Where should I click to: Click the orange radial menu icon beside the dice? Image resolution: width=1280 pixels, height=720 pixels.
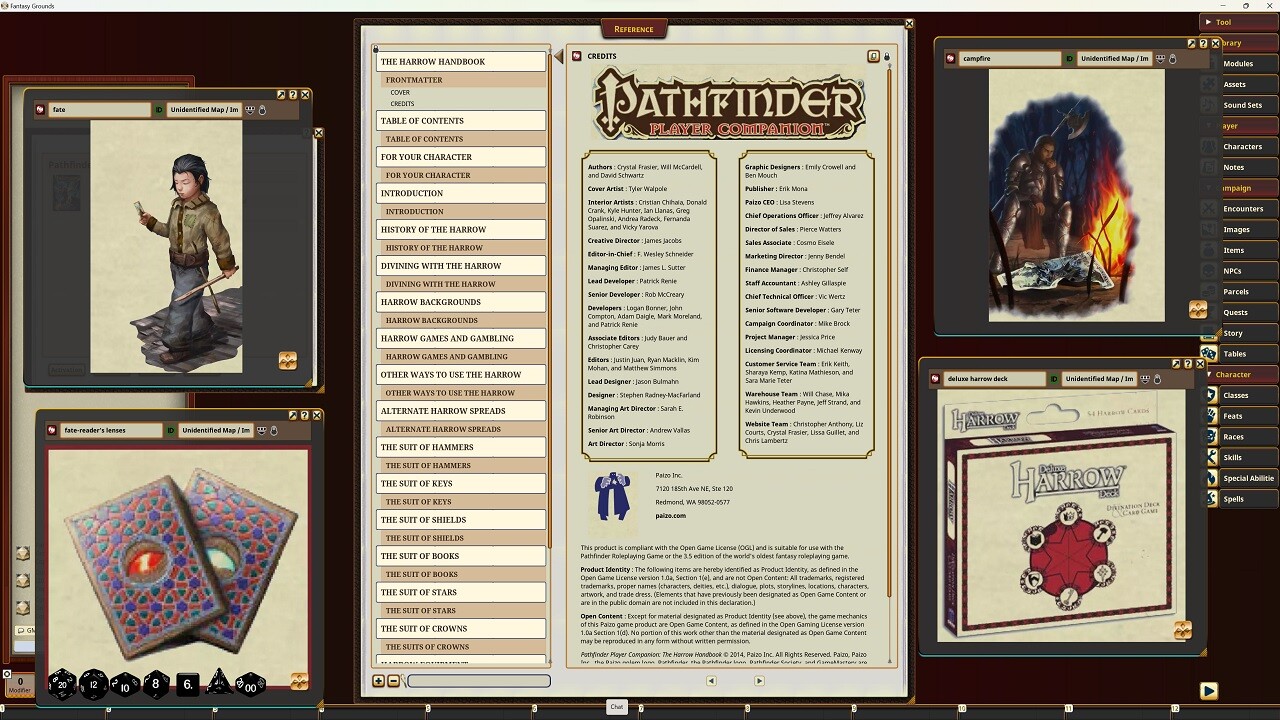(x=299, y=682)
